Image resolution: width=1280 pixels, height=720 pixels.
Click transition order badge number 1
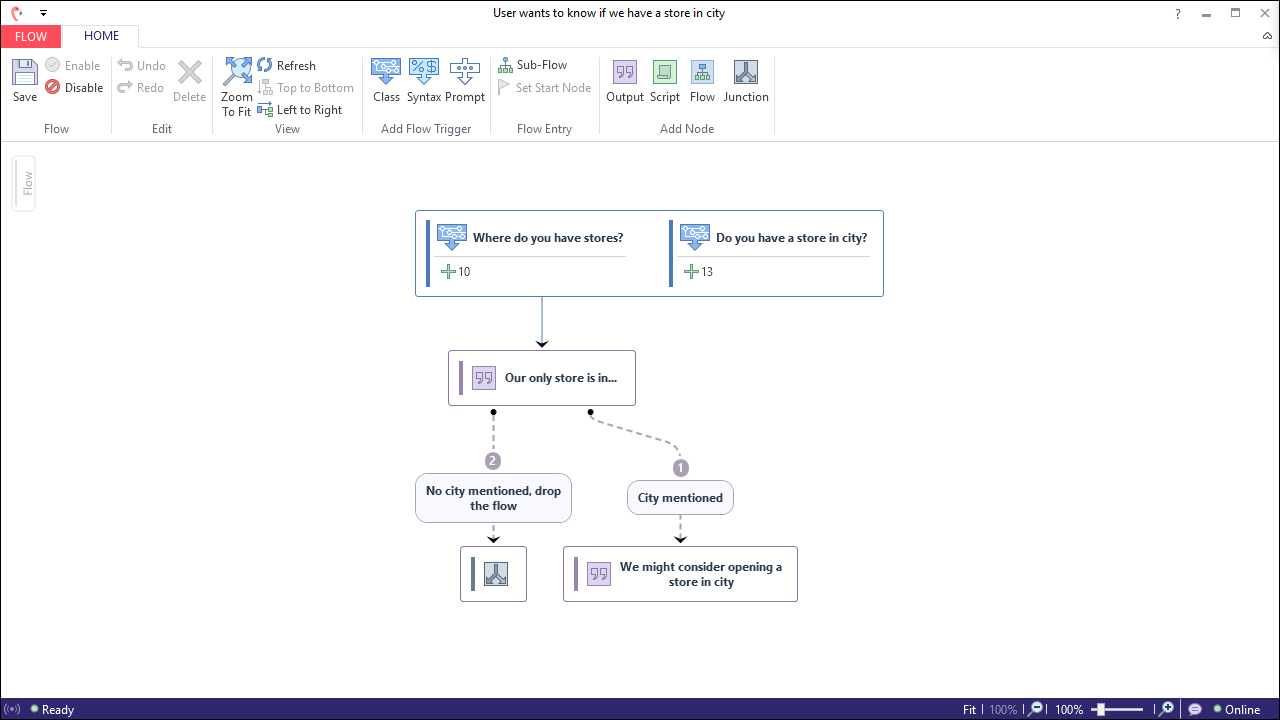[681, 468]
